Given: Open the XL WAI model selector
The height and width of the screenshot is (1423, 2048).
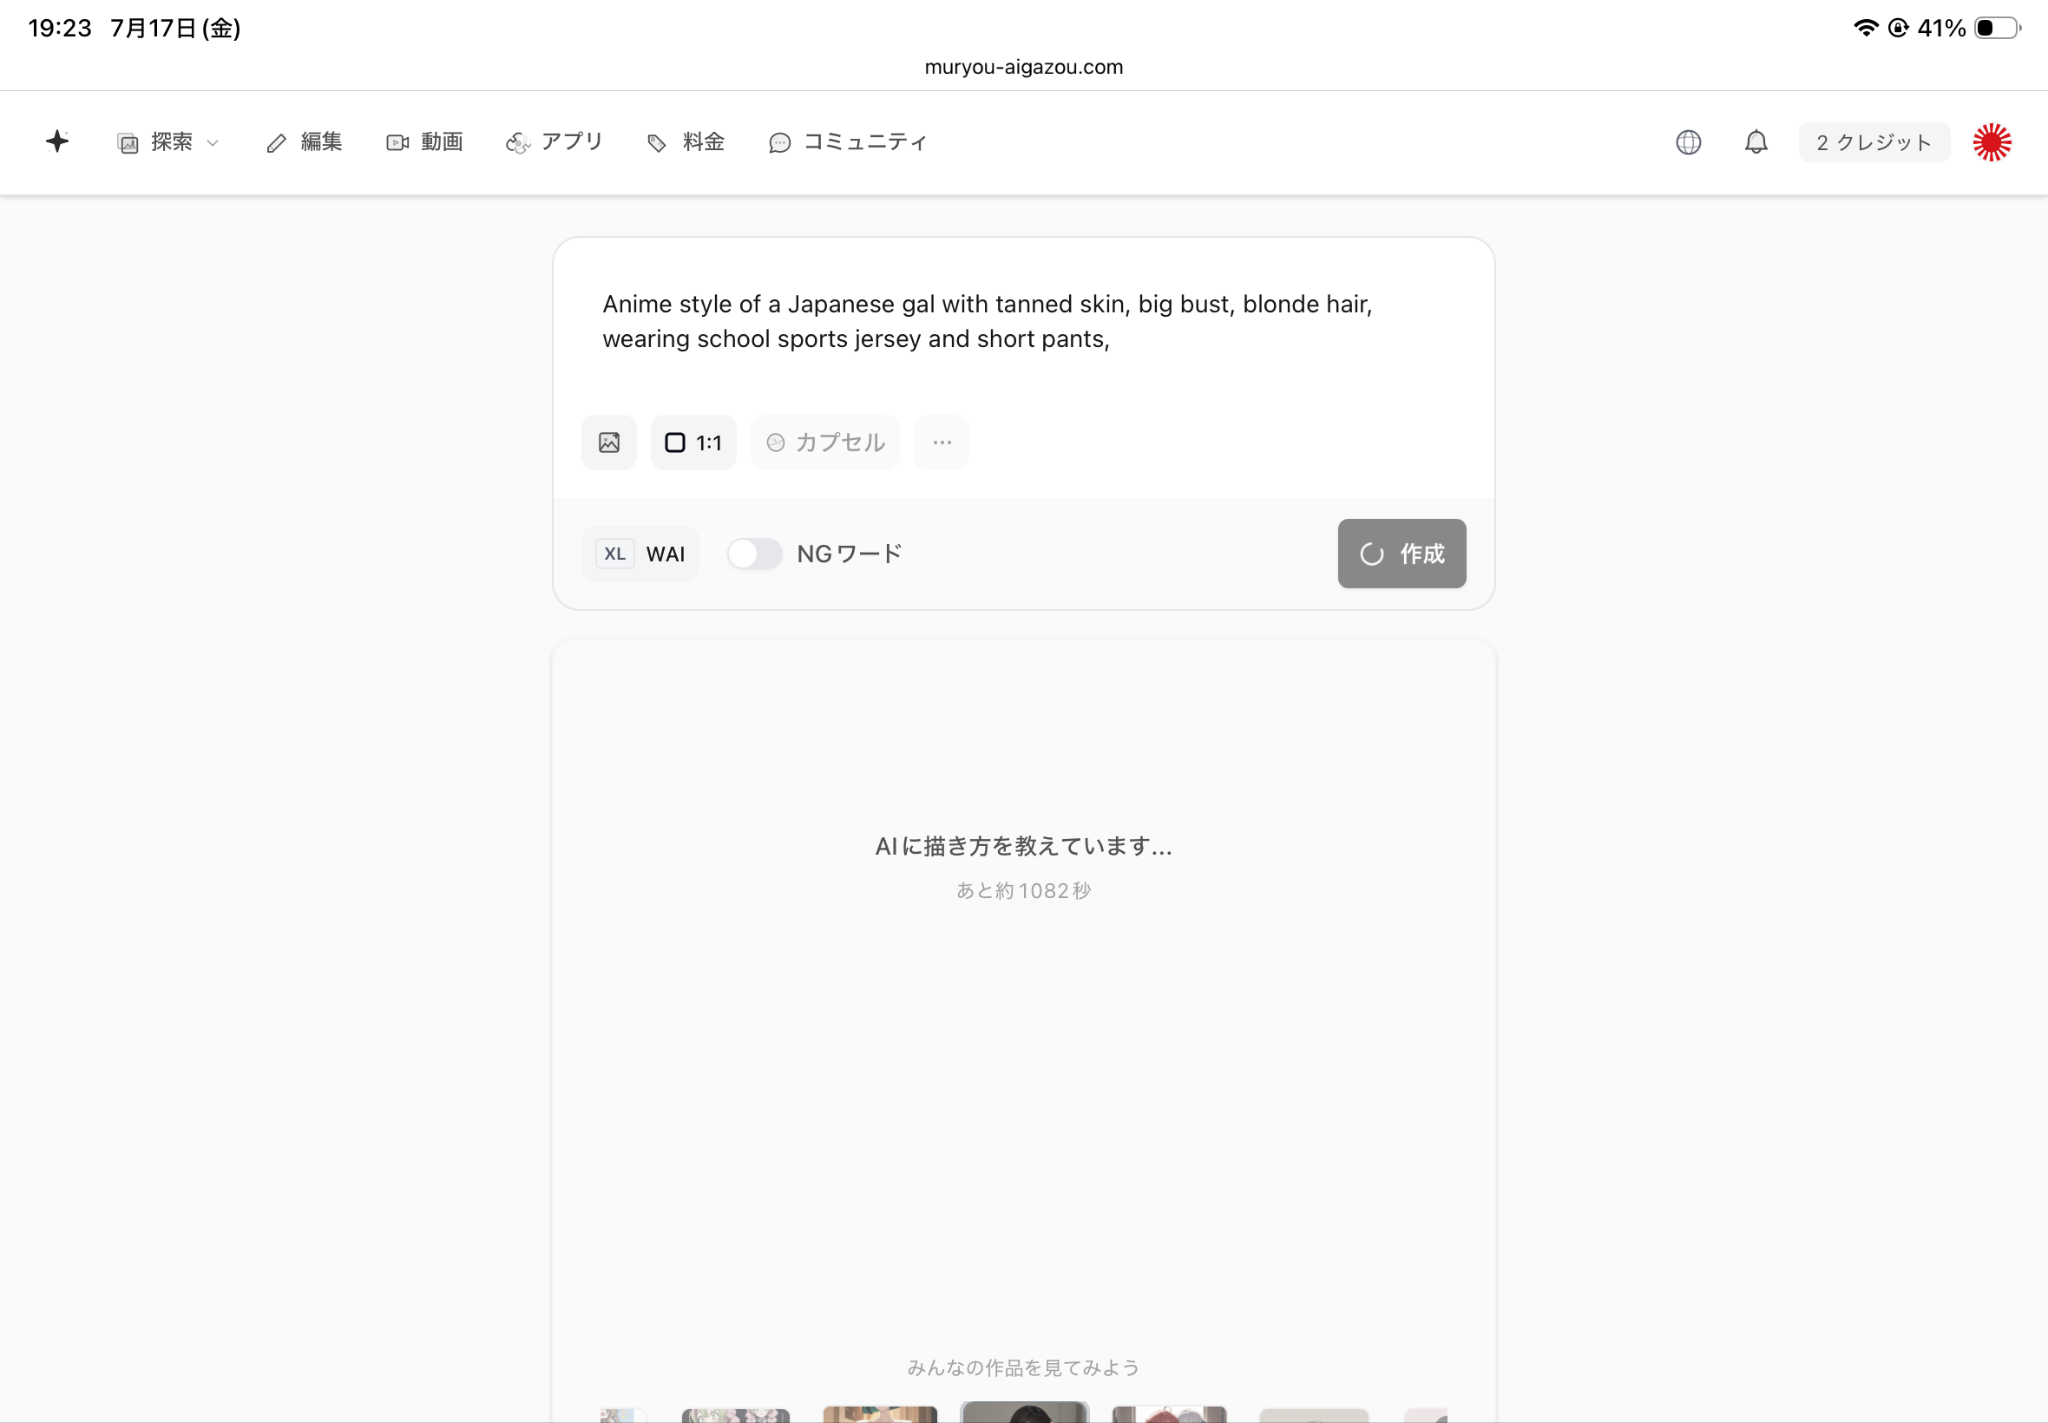Looking at the screenshot, I should pyautogui.click(x=640, y=553).
